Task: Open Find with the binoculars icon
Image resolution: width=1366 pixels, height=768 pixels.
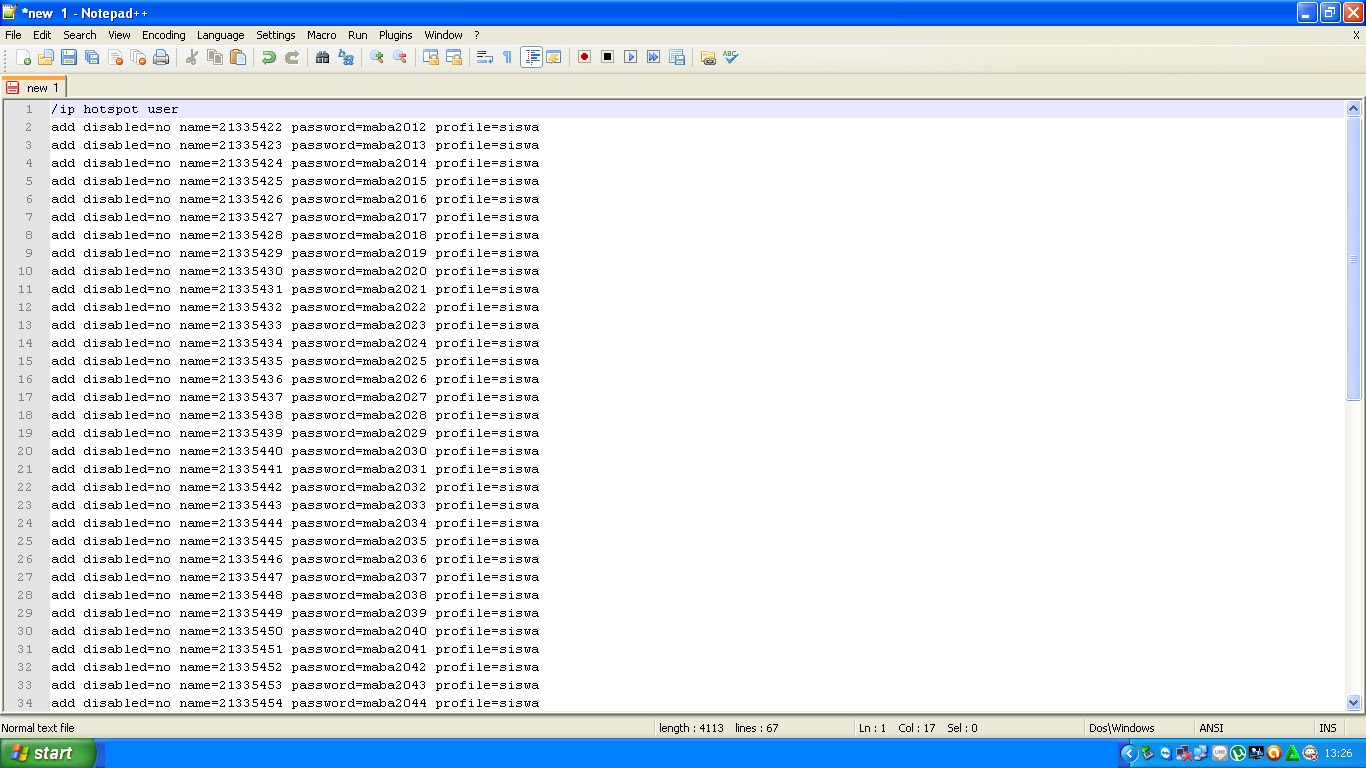Action: coord(322,58)
